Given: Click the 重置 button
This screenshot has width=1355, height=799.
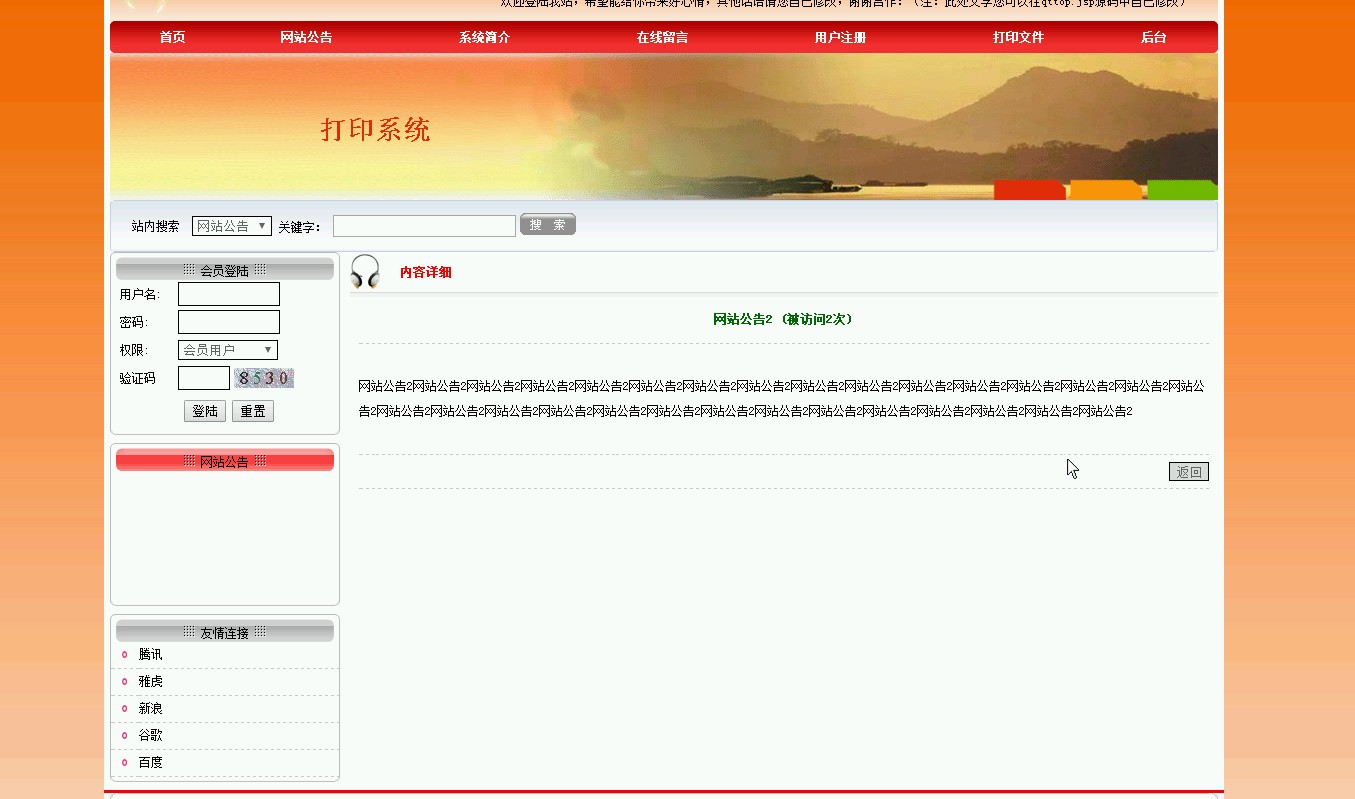Looking at the screenshot, I should (x=253, y=411).
